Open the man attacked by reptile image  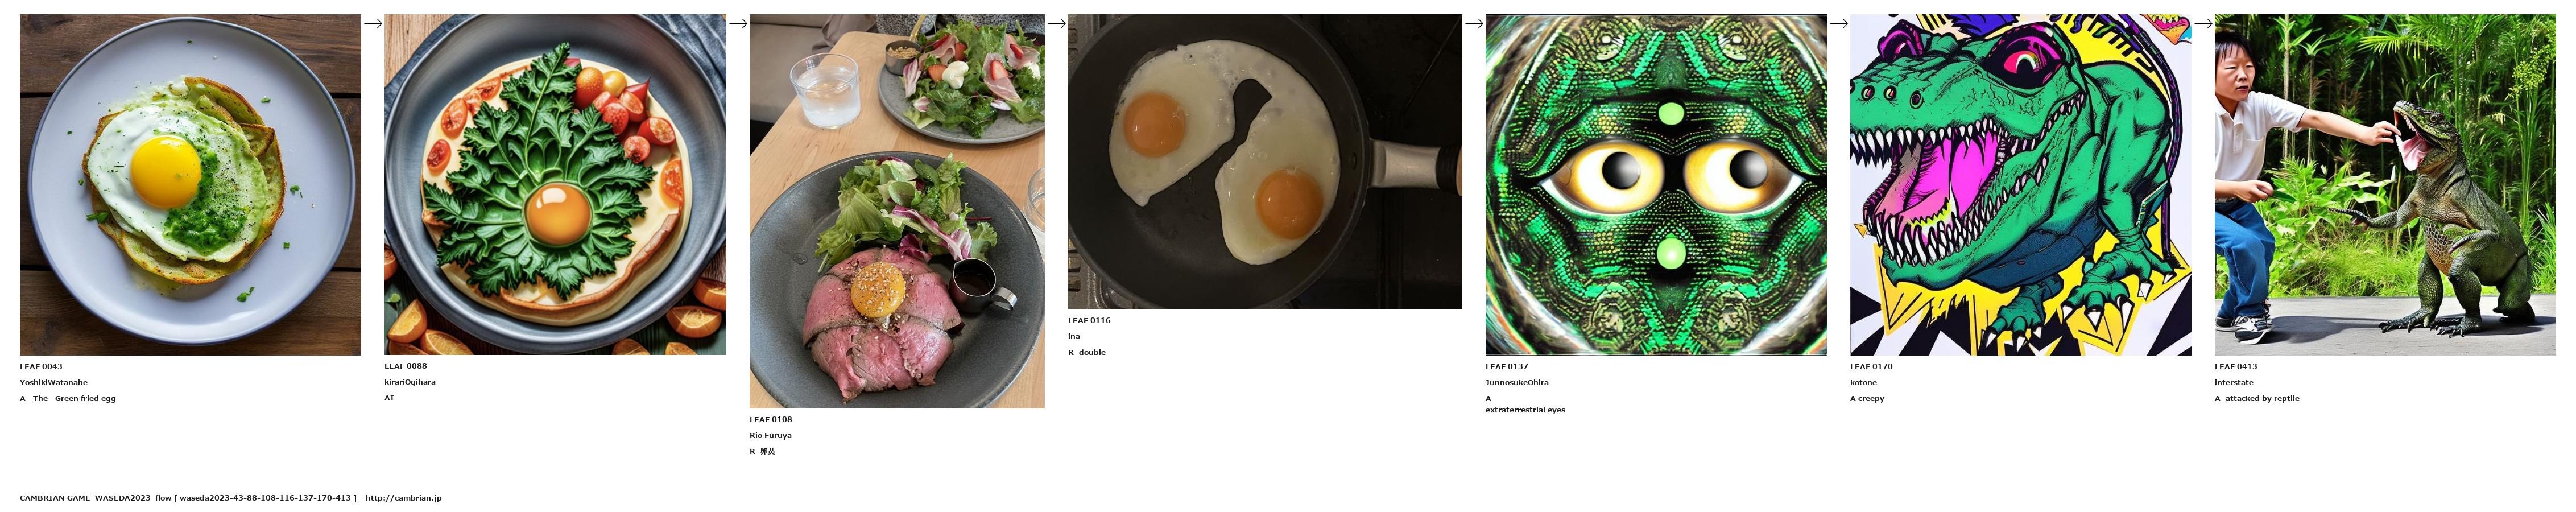point(2385,185)
